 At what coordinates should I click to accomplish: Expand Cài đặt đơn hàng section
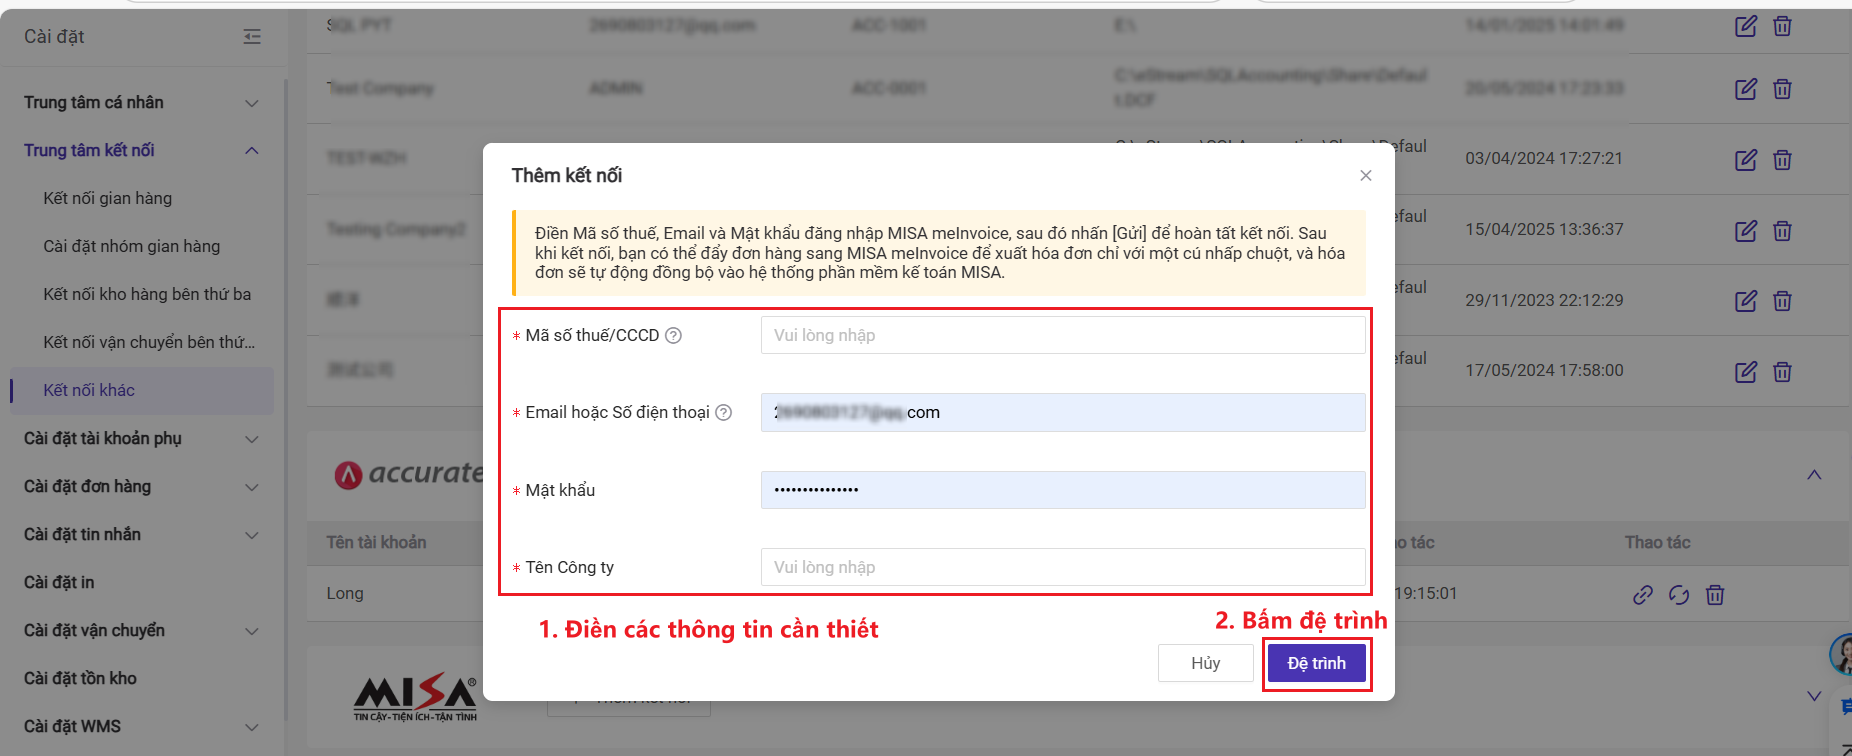tap(252, 487)
